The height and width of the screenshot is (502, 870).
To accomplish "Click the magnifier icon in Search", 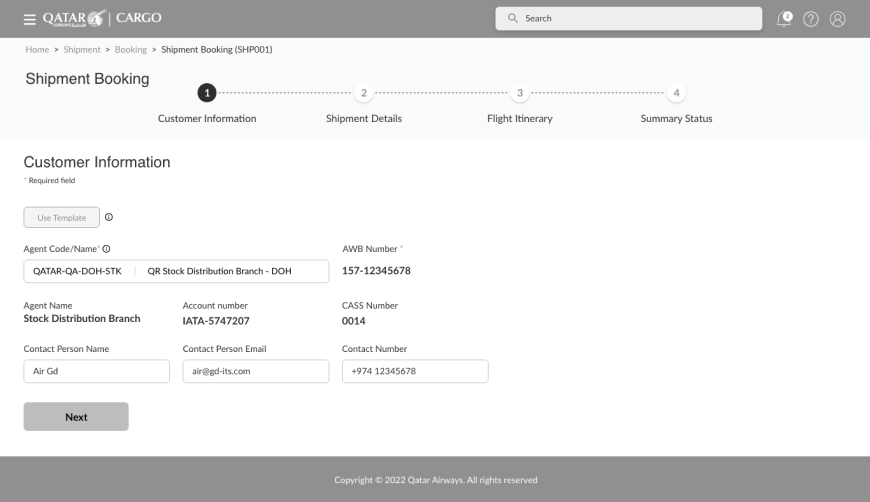I will 513,18.
